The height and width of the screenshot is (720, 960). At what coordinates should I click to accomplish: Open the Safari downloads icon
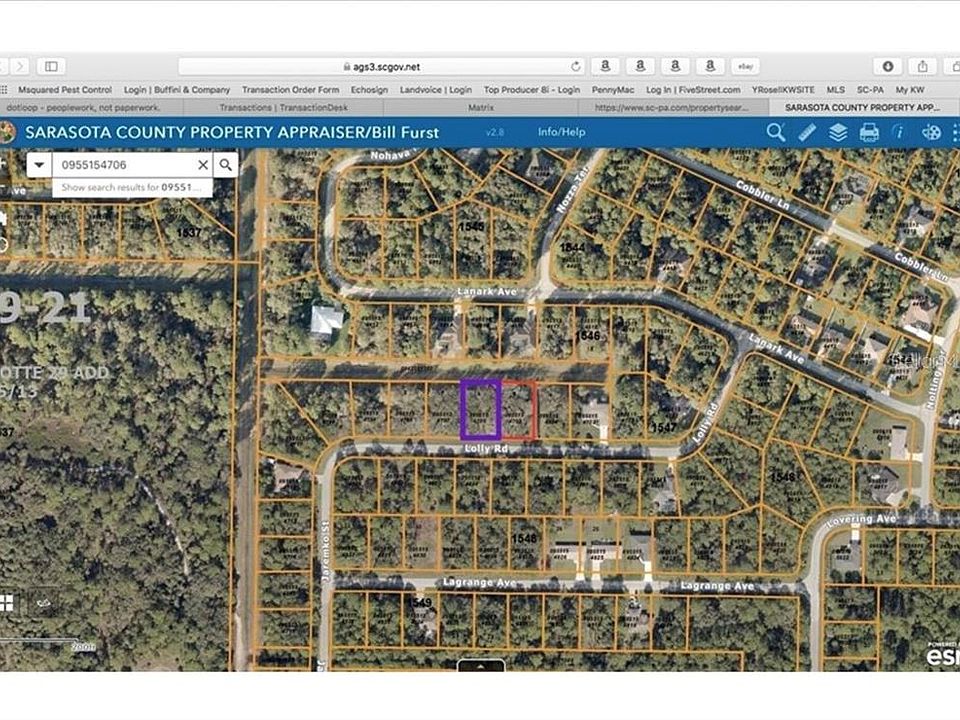[x=888, y=66]
